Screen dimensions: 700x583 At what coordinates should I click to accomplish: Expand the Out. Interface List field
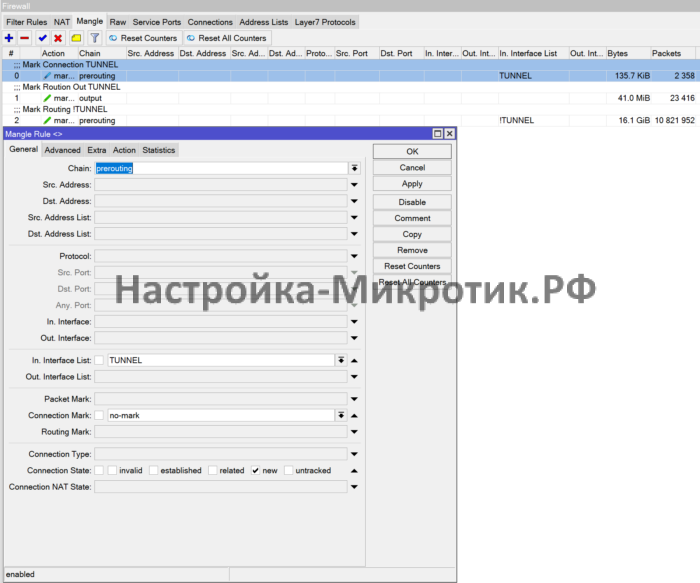[354, 377]
